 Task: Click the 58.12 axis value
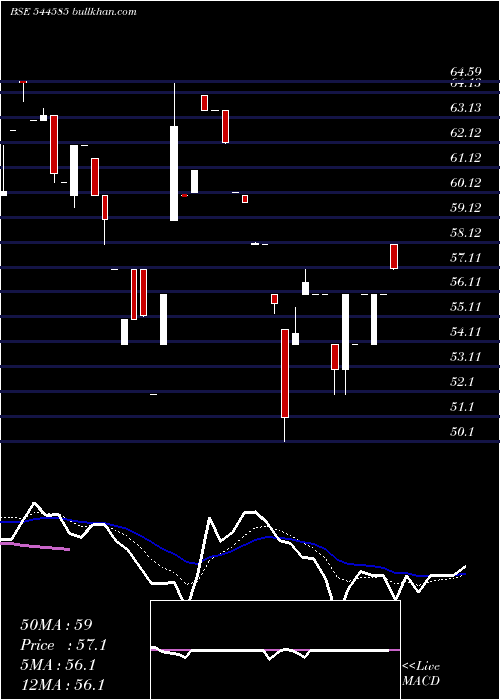point(466,233)
